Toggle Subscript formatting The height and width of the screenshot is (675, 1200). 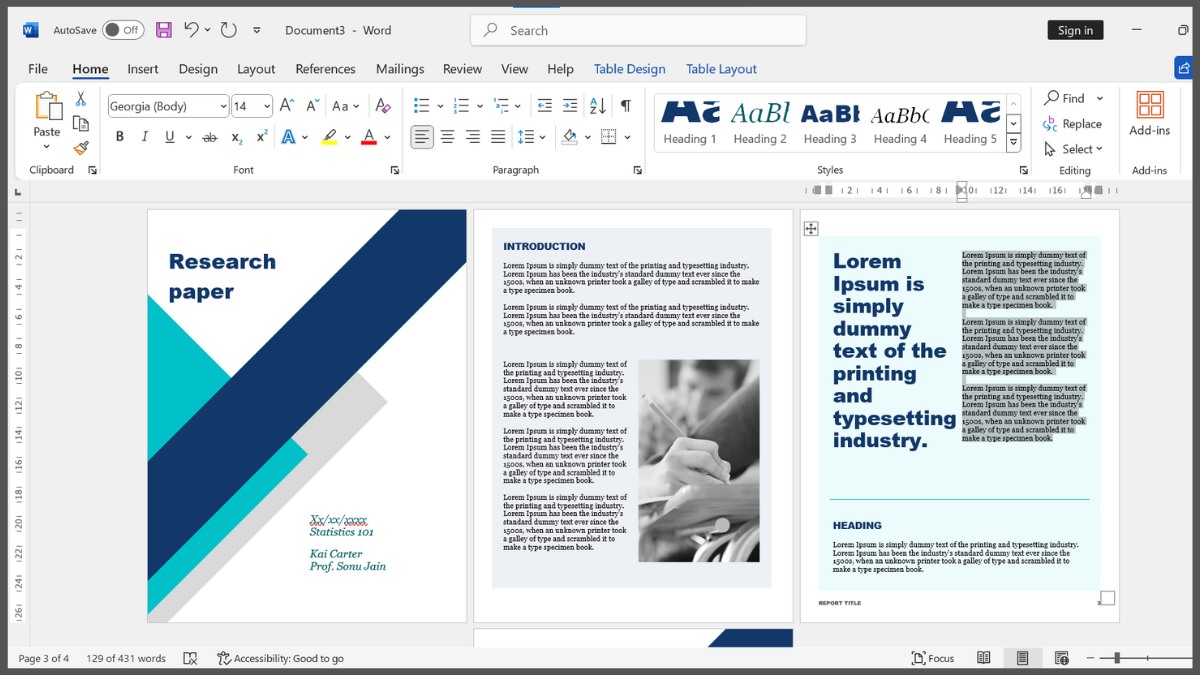(x=237, y=137)
